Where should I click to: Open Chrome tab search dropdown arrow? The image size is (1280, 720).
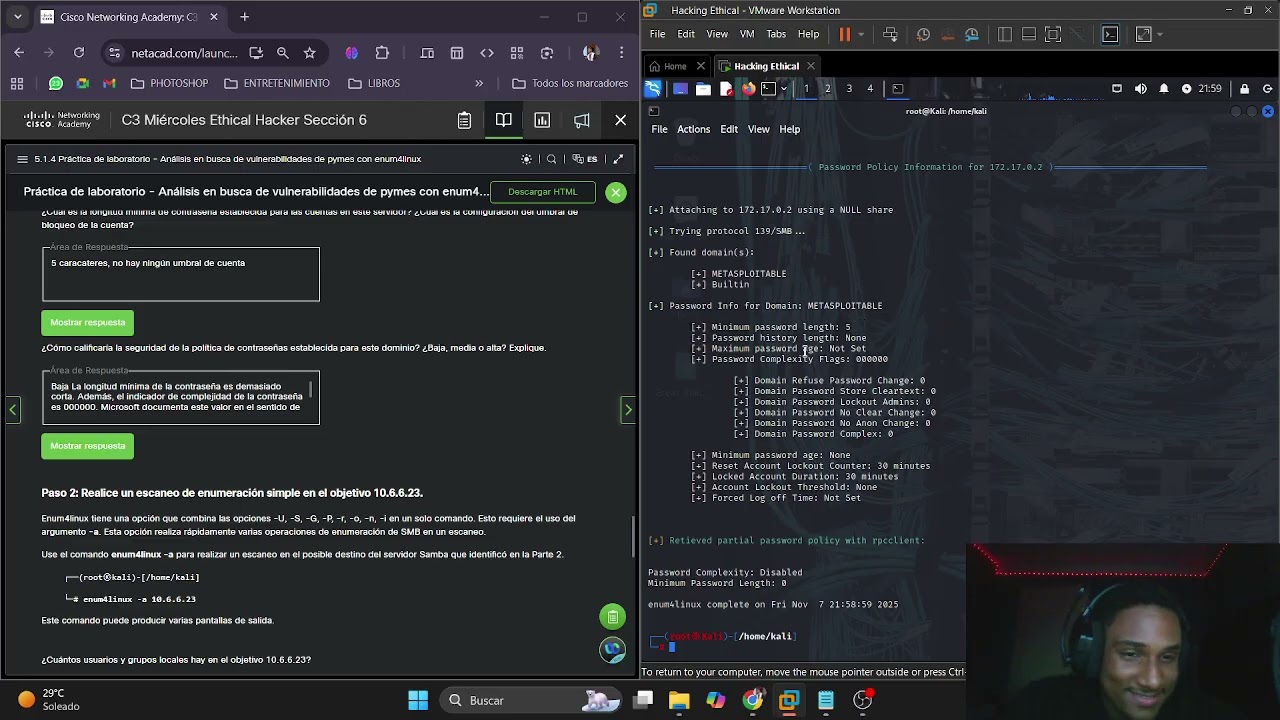17,17
